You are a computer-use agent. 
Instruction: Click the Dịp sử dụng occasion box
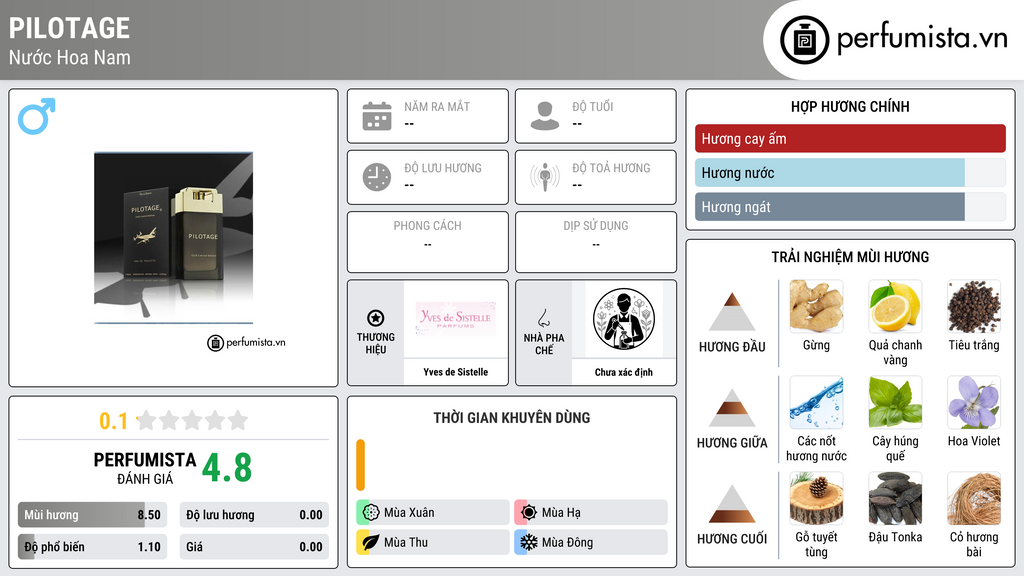coord(596,242)
